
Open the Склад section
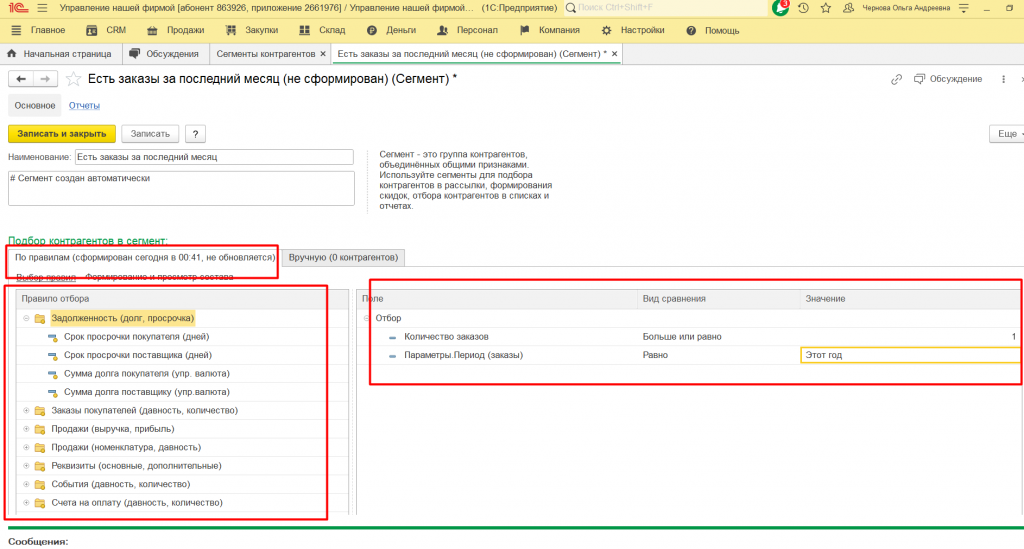322,30
